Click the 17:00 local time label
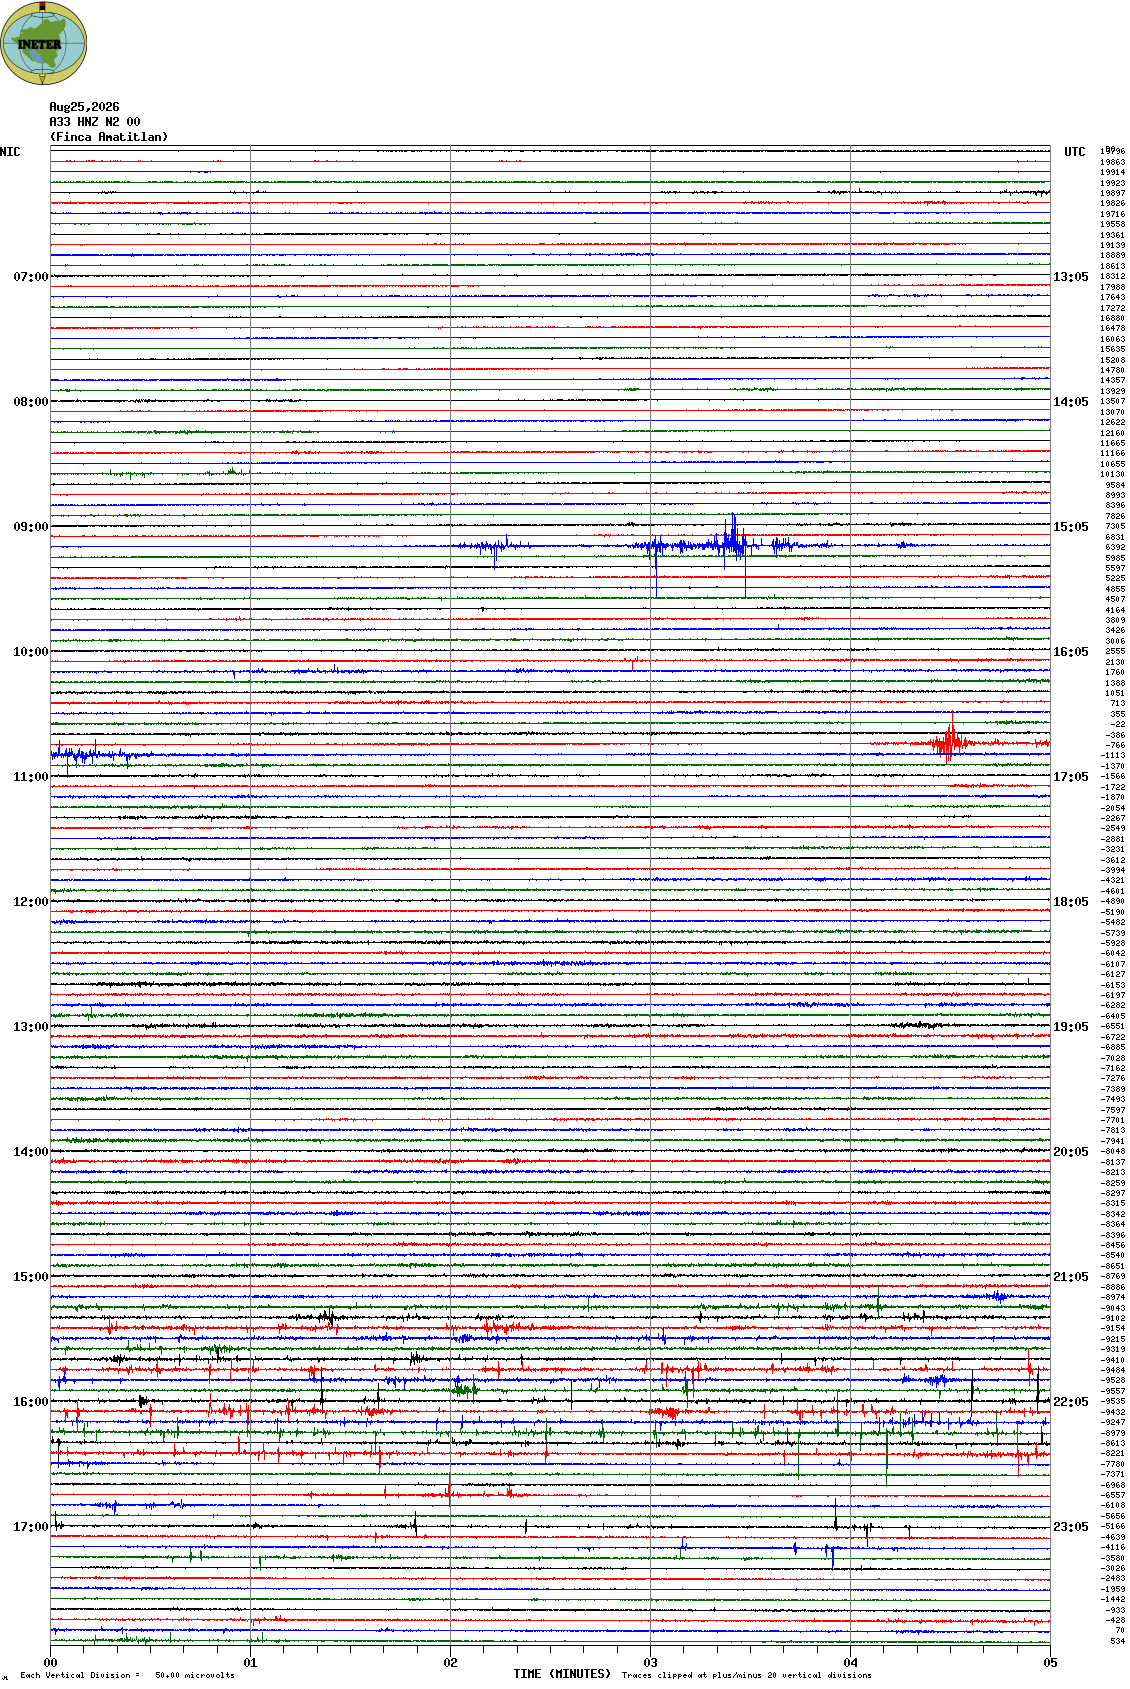1130x1689 pixels. [x=30, y=1527]
